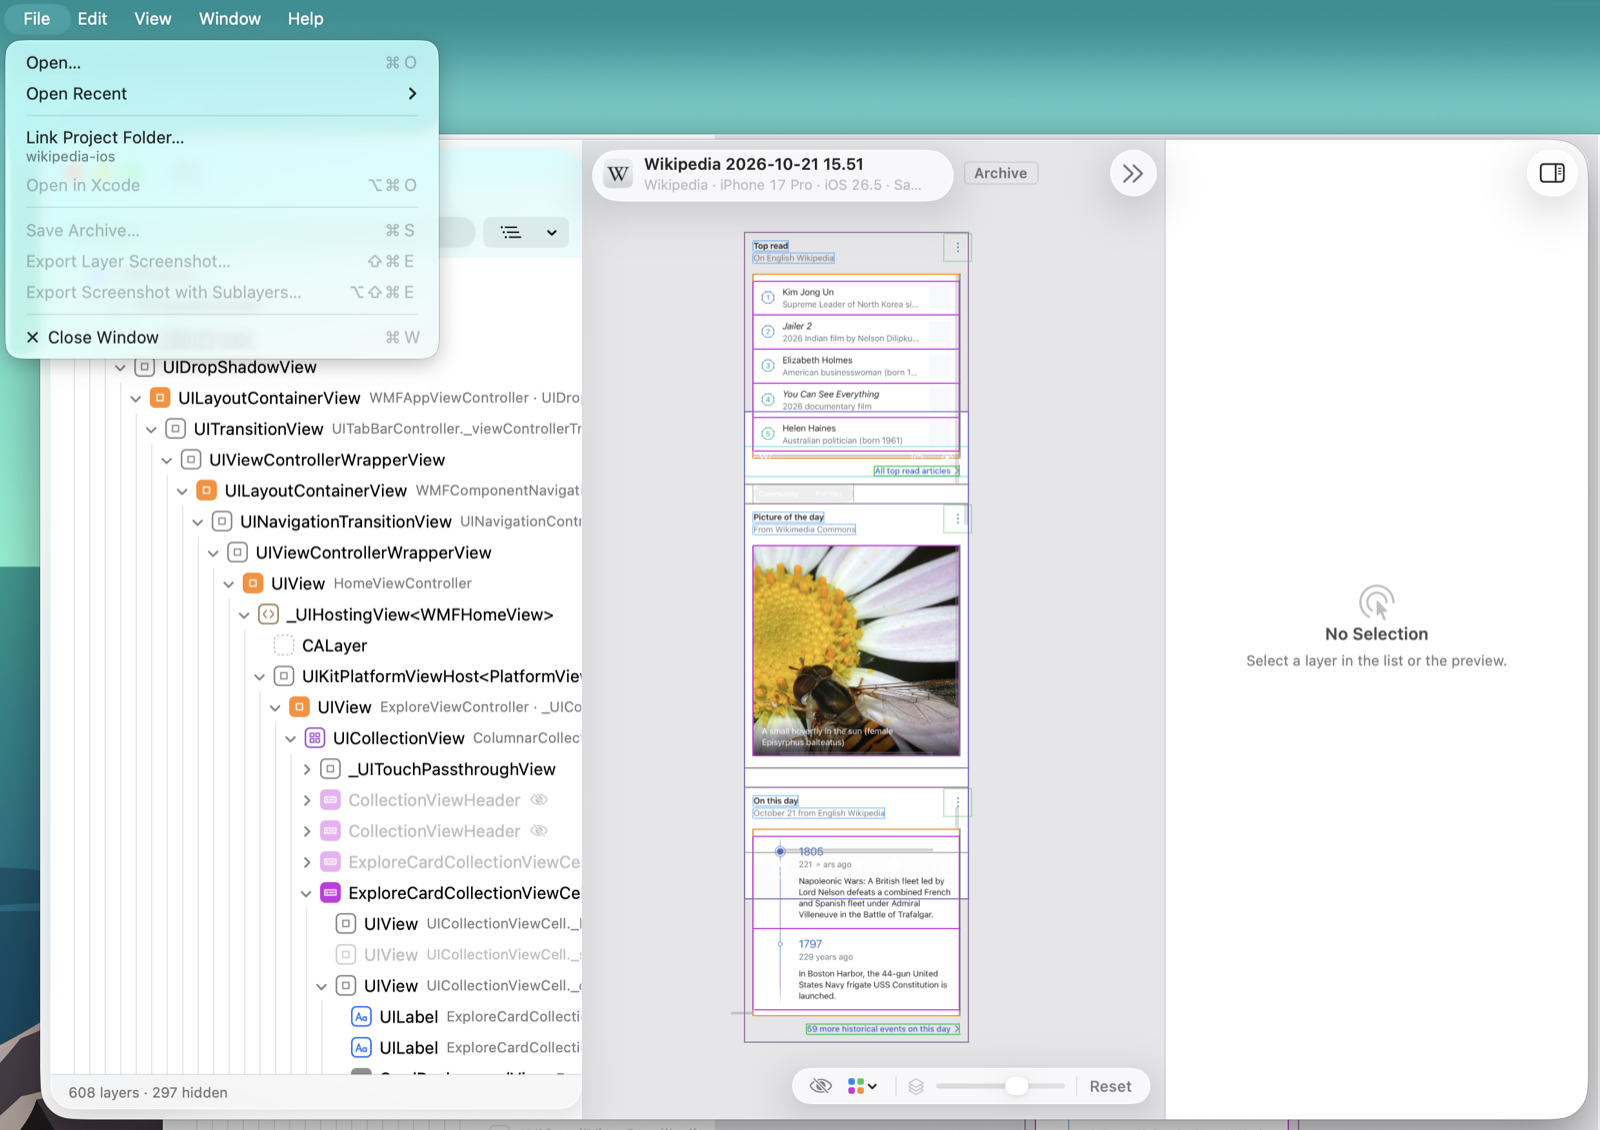Toggle visibility eye on second CollectionViewHeader
The width and height of the screenshot is (1600, 1130).
coord(539,831)
